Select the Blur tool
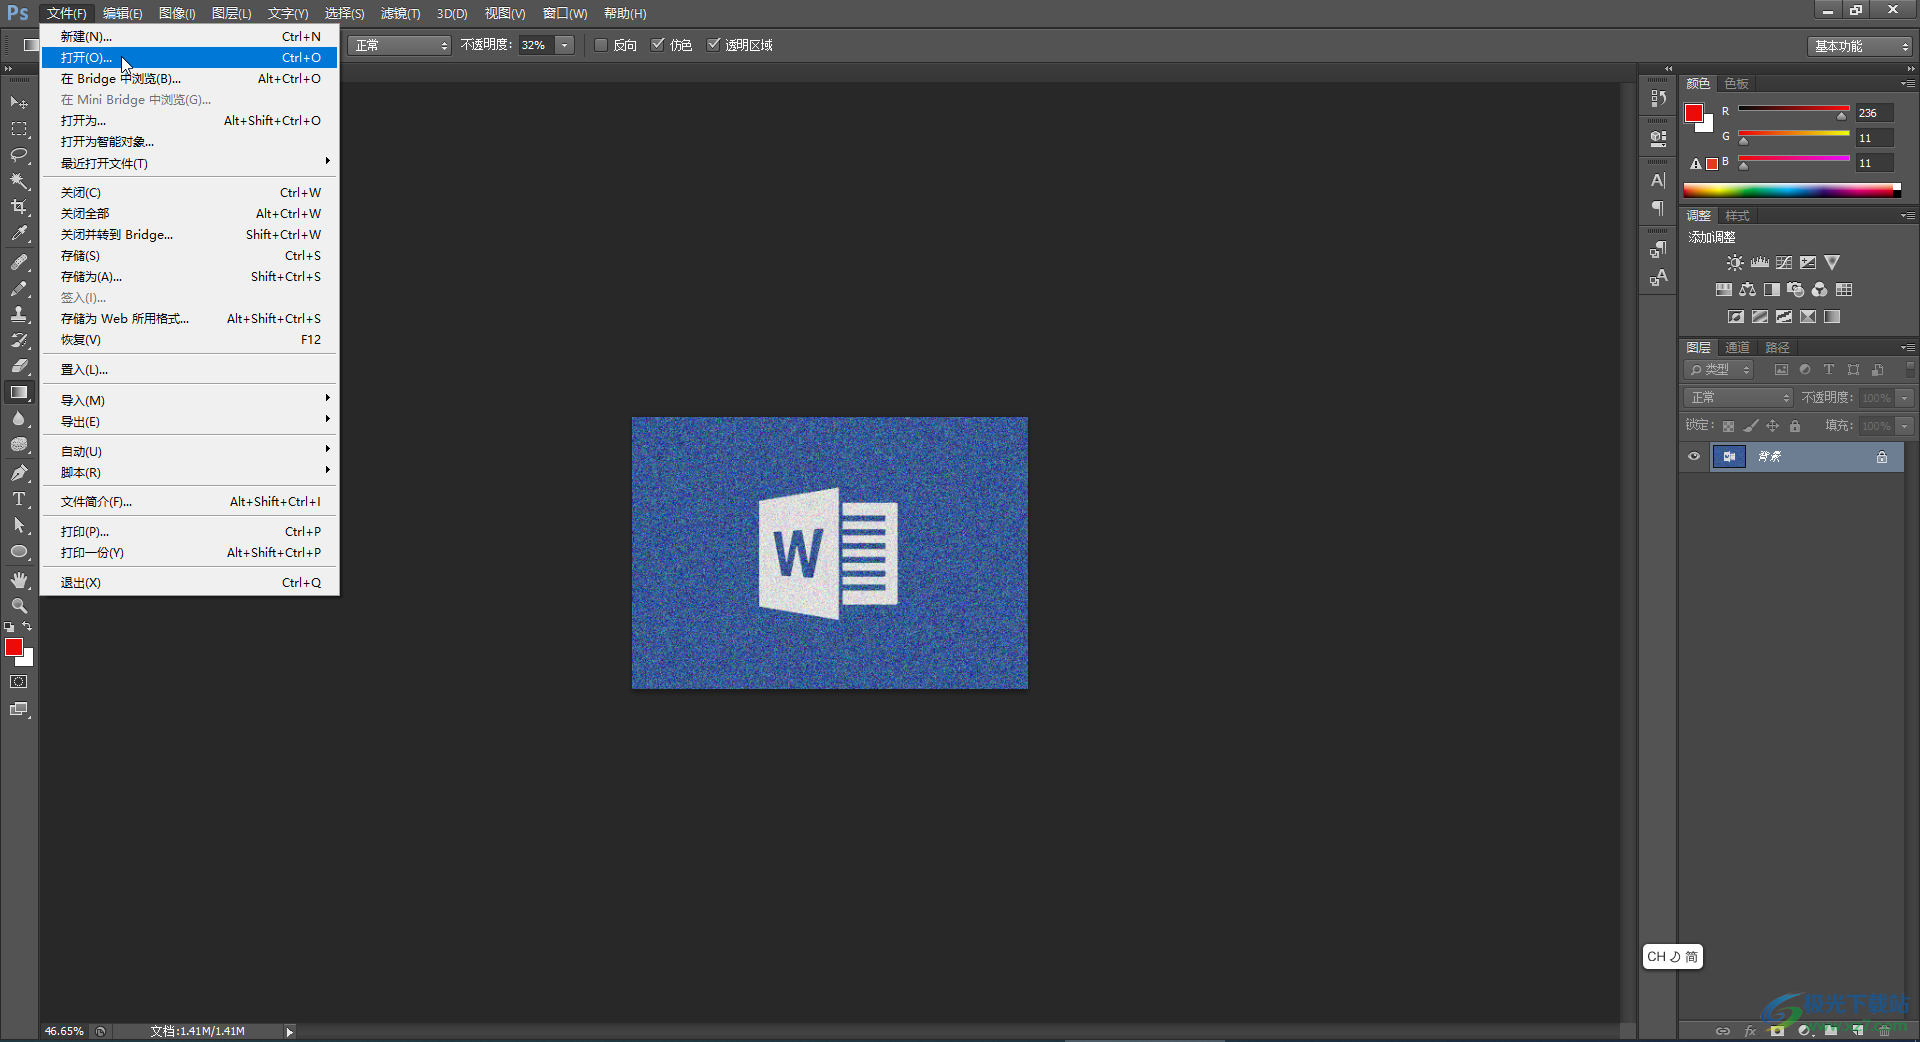The width and height of the screenshot is (1920, 1042). point(19,418)
